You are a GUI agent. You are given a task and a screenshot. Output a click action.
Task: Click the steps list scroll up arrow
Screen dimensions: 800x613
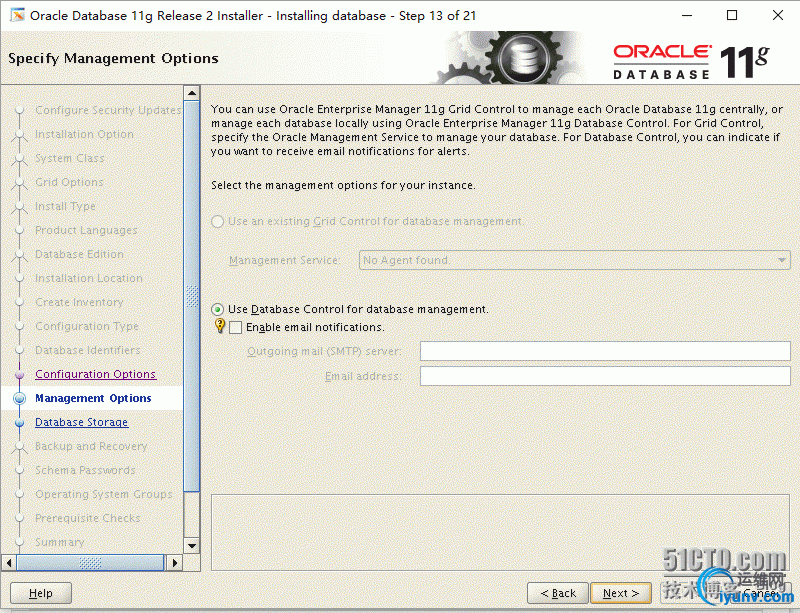tap(192, 93)
